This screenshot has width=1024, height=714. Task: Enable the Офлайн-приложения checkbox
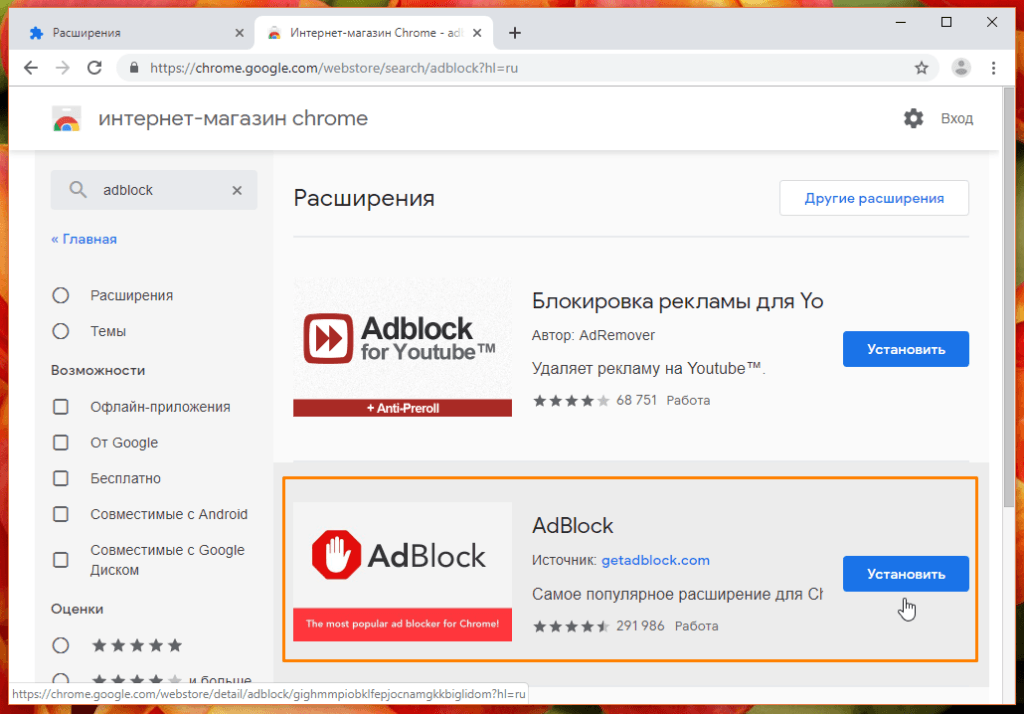(x=61, y=407)
